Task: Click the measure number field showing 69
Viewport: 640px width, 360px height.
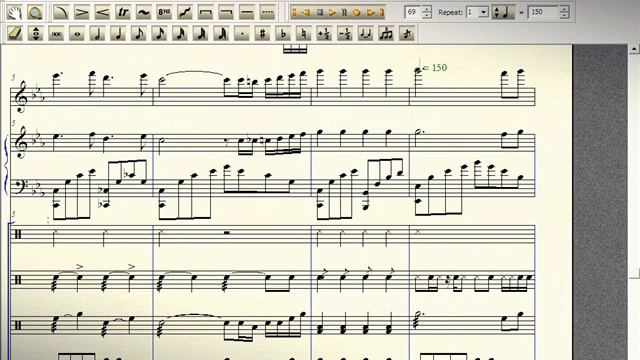Action: (x=413, y=12)
